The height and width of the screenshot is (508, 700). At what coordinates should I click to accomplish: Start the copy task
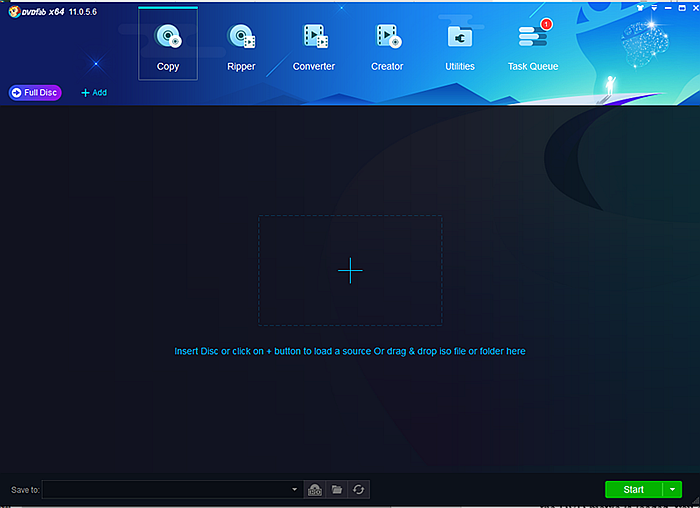634,489
